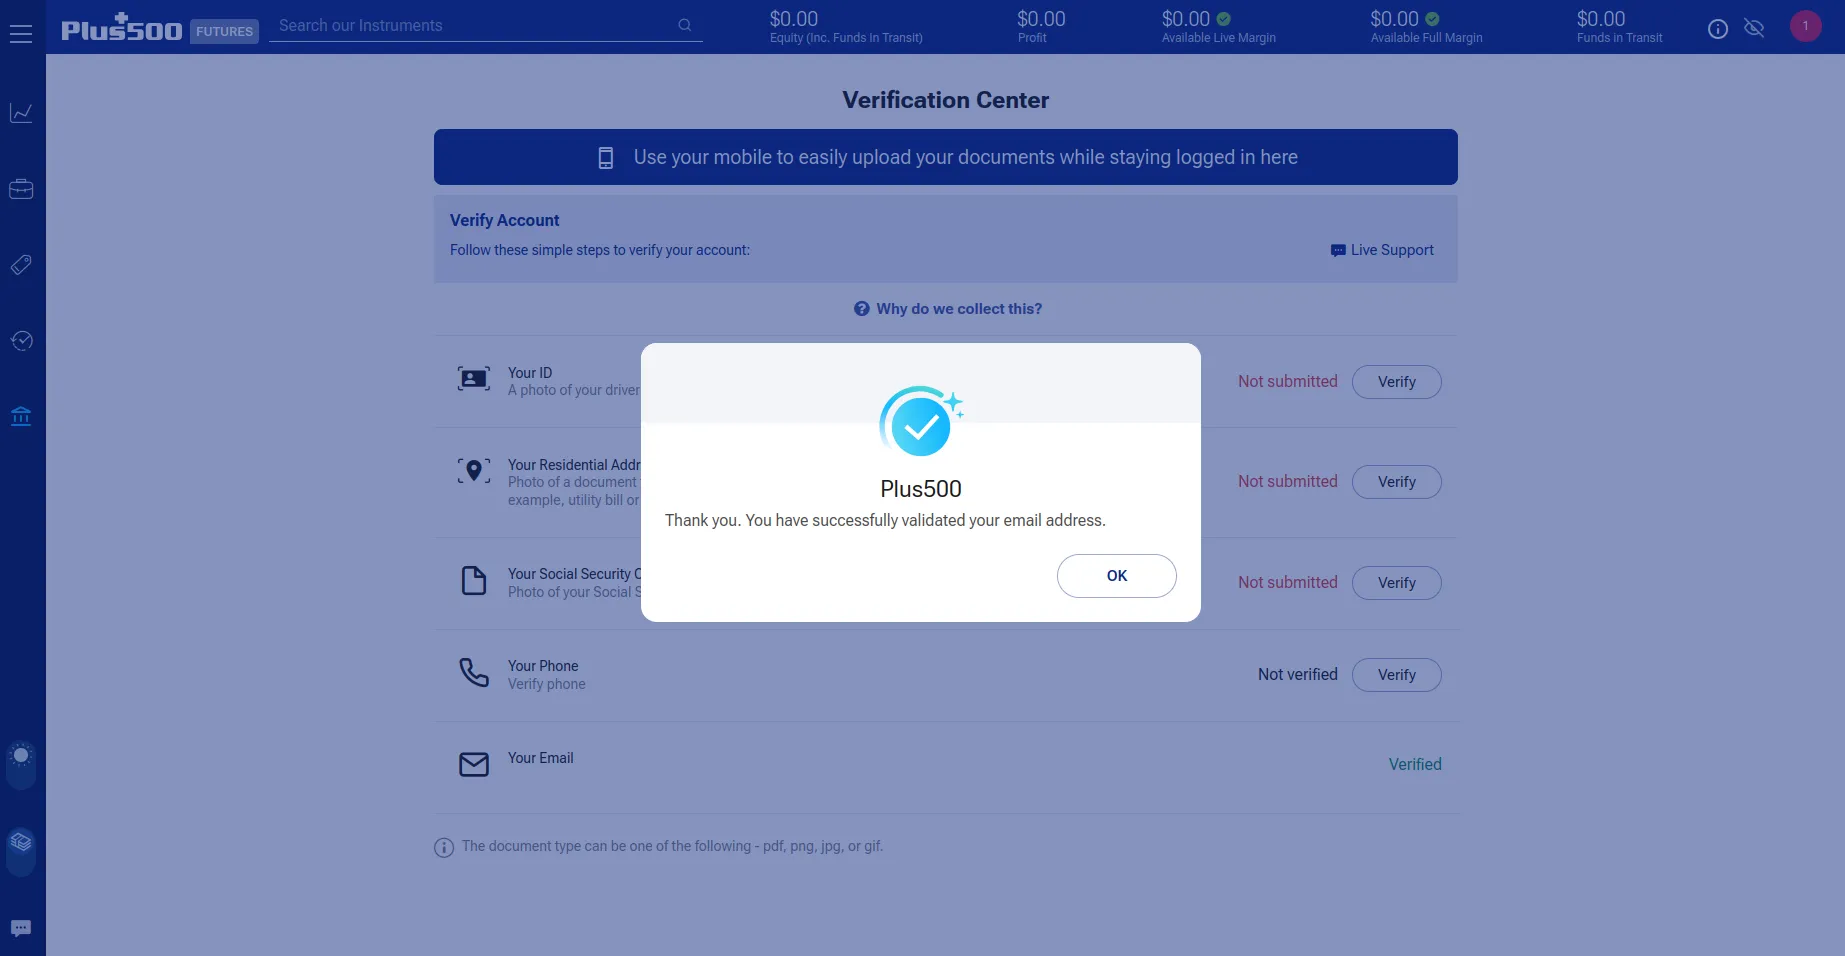This screenshot has width=1845, height=956.
Task: Click 'Not submitted' status for Your ID
Action: click(x=1288, y=382)
